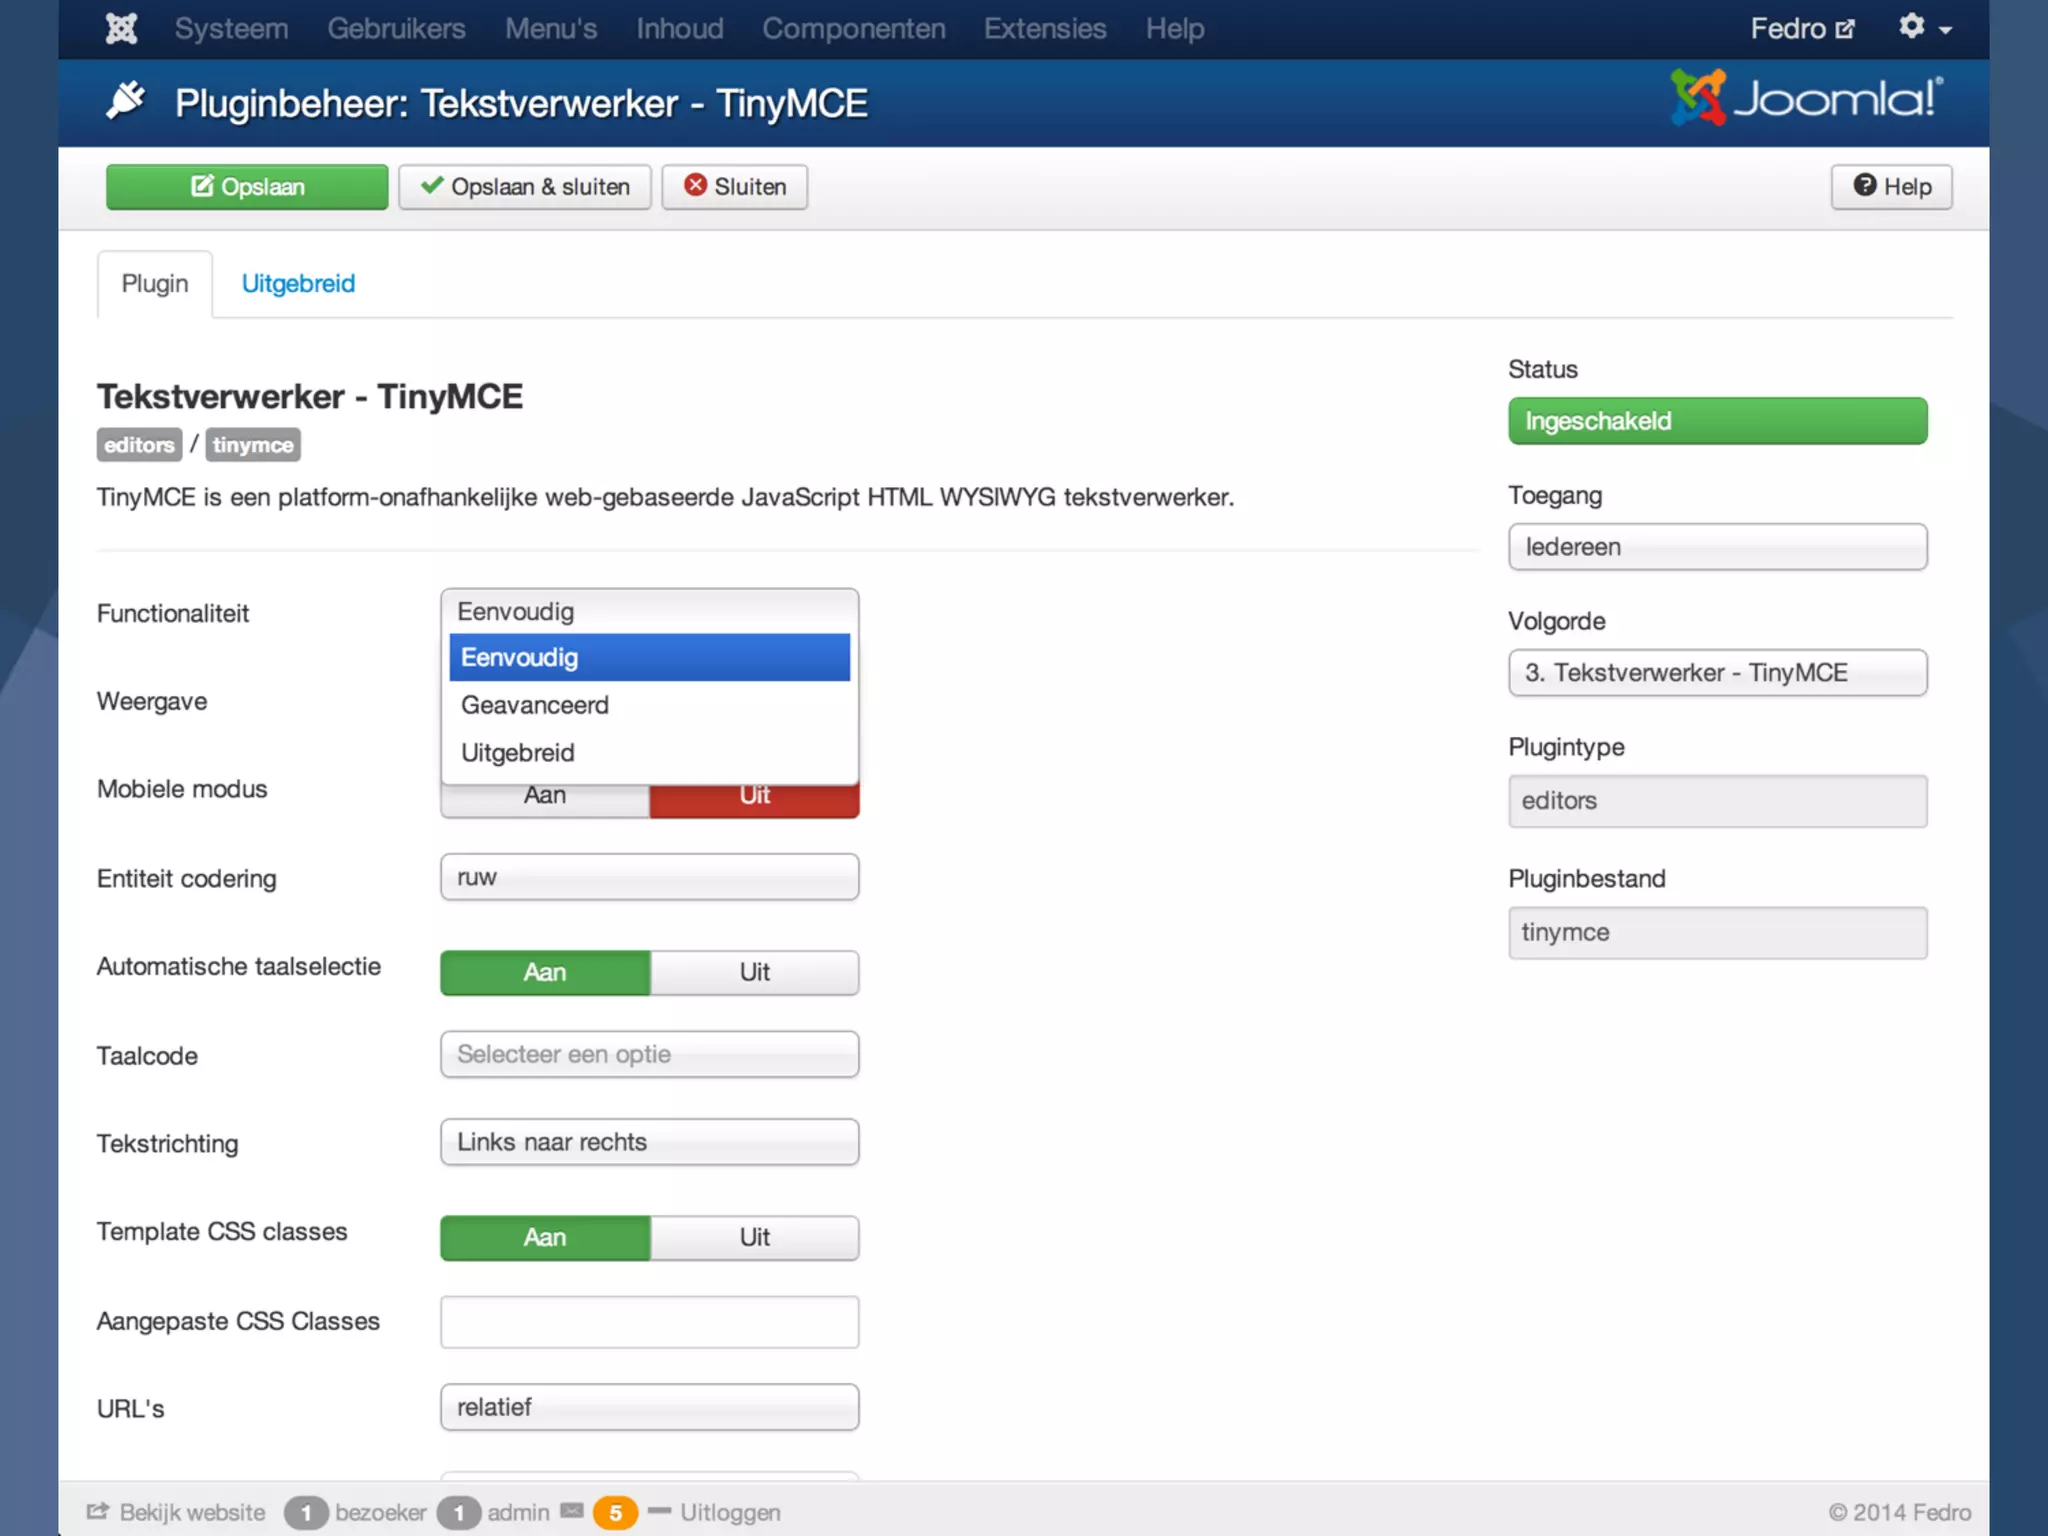This screenshot has height=1536, width=2048.
Task: Set Automatische taalselectie to Uit
Action: coord(754,972)
